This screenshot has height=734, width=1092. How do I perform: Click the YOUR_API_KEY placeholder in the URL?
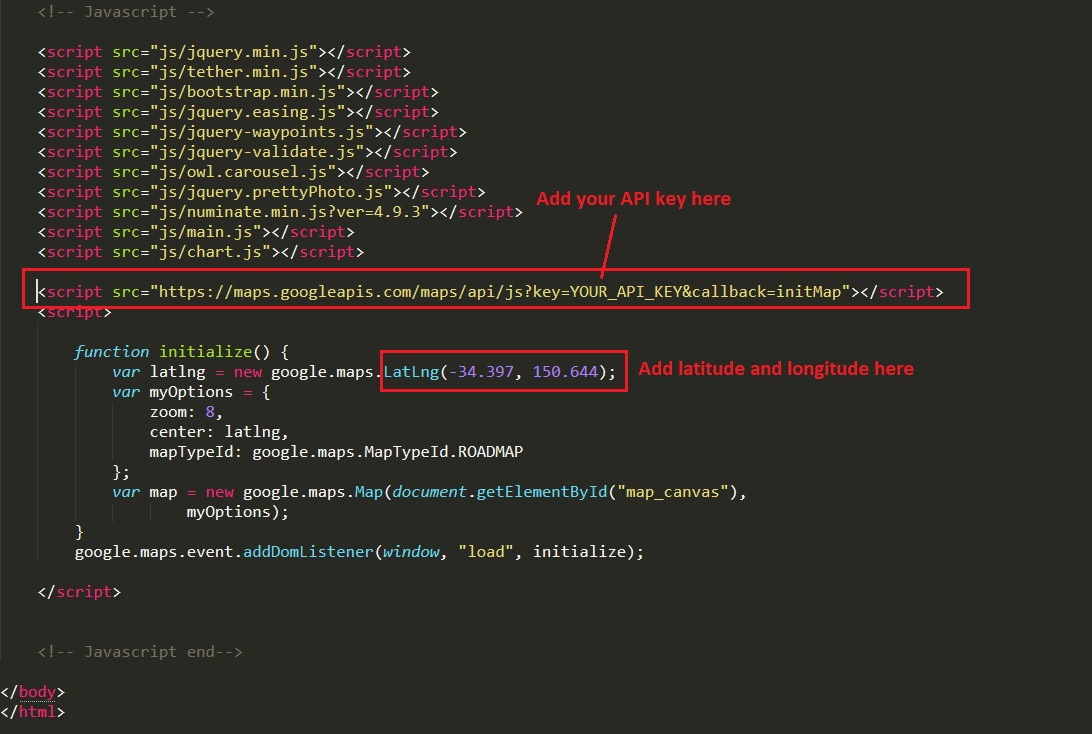click(x=627, y=292)
